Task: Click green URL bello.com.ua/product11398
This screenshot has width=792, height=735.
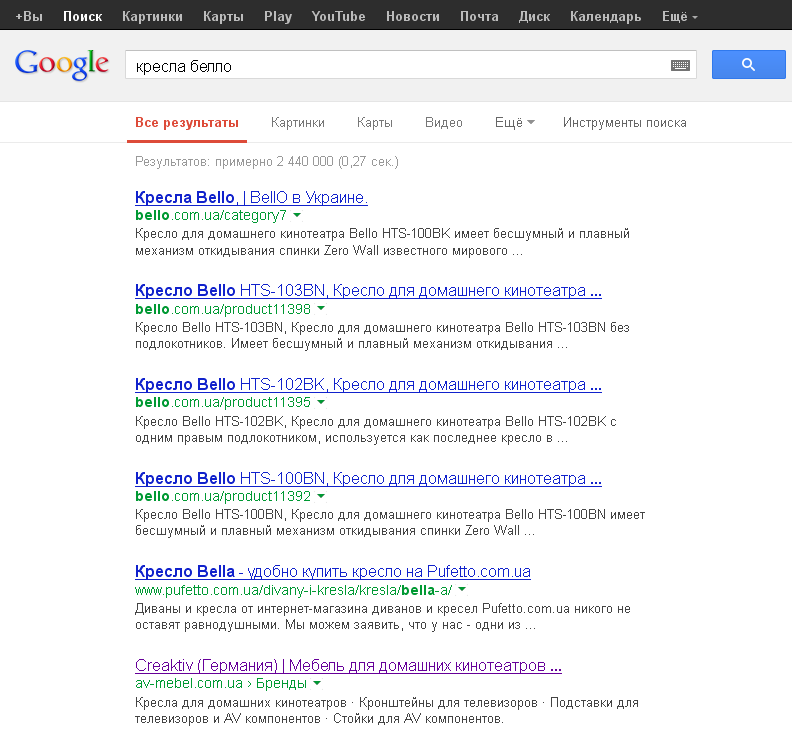Action: (223, 309)
